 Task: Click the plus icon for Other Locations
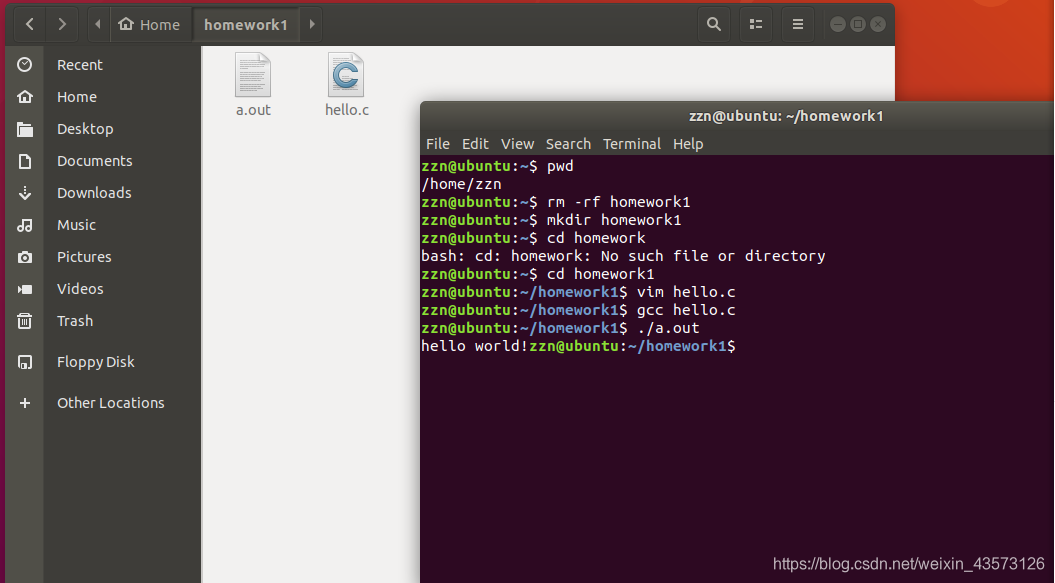tap(25, 403)
